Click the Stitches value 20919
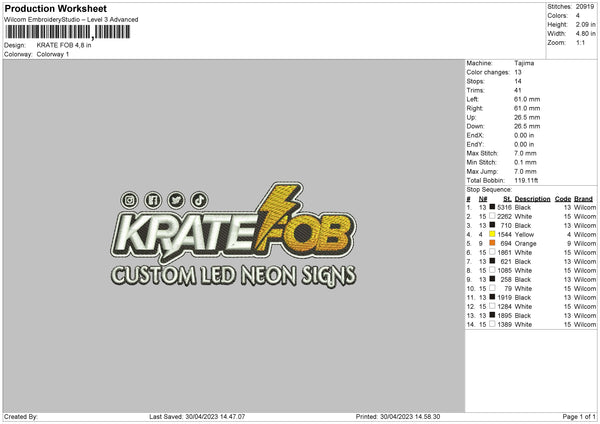The image size is (600, 424). coord(585,7)
